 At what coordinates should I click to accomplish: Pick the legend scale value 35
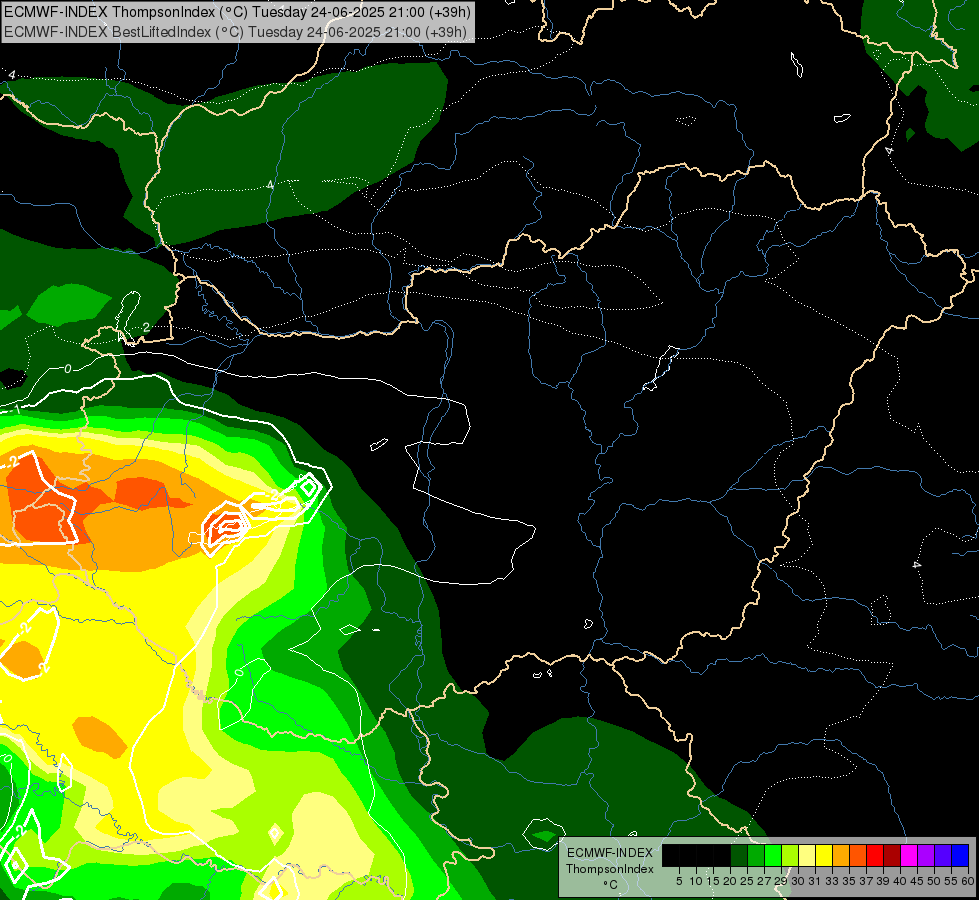click(849, 881)
